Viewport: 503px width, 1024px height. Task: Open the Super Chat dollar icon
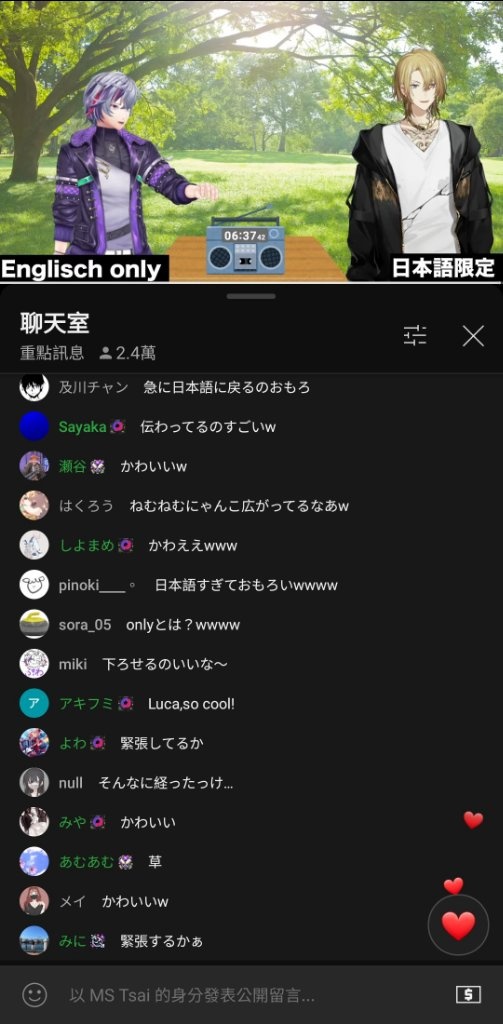pos(468,995)
